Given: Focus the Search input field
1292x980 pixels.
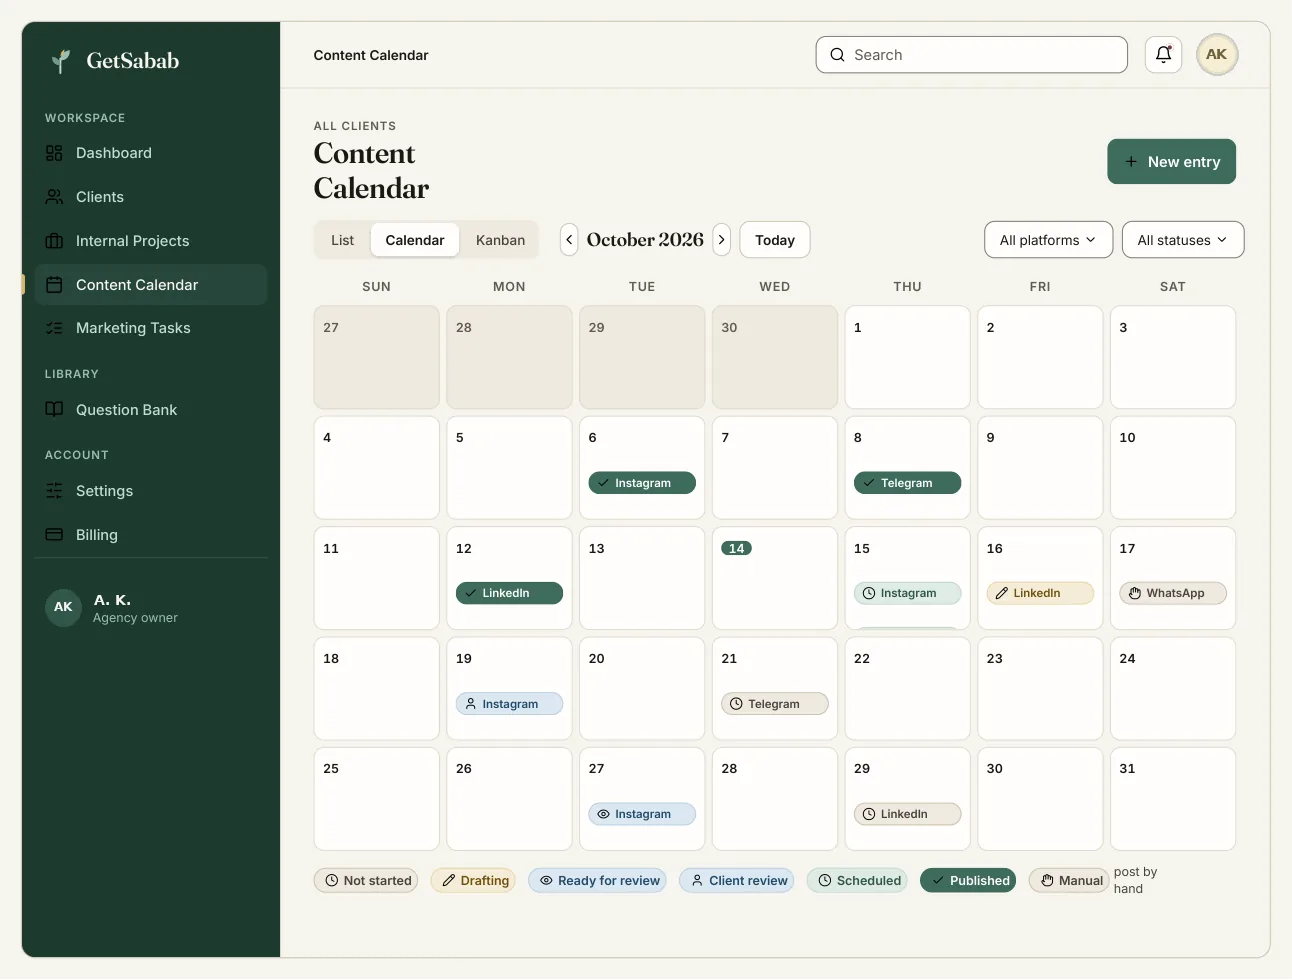Looking at the screenshot, I should click(972, 55).
